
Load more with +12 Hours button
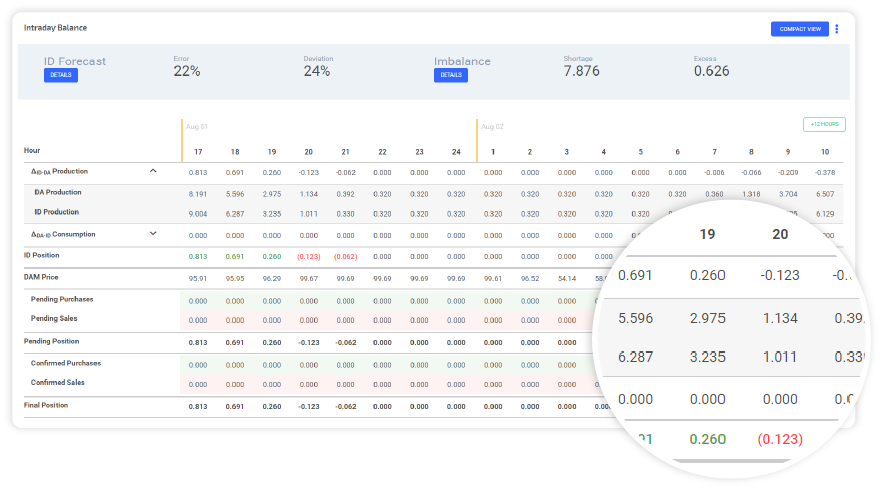[823, 125]
